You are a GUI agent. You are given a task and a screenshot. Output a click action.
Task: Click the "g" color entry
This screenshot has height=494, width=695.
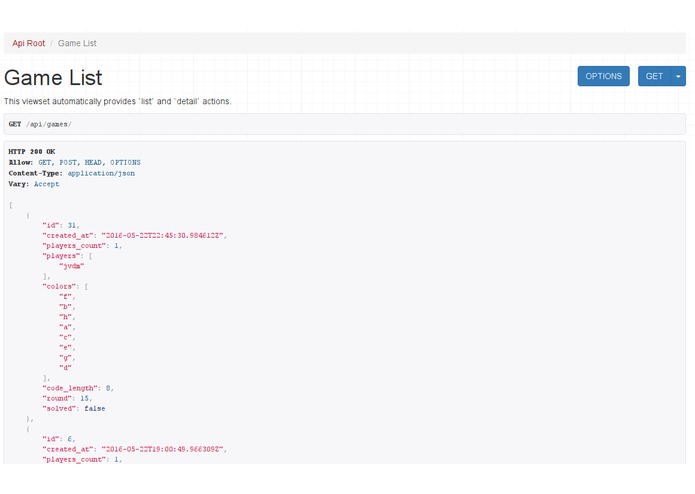[67, 358]
